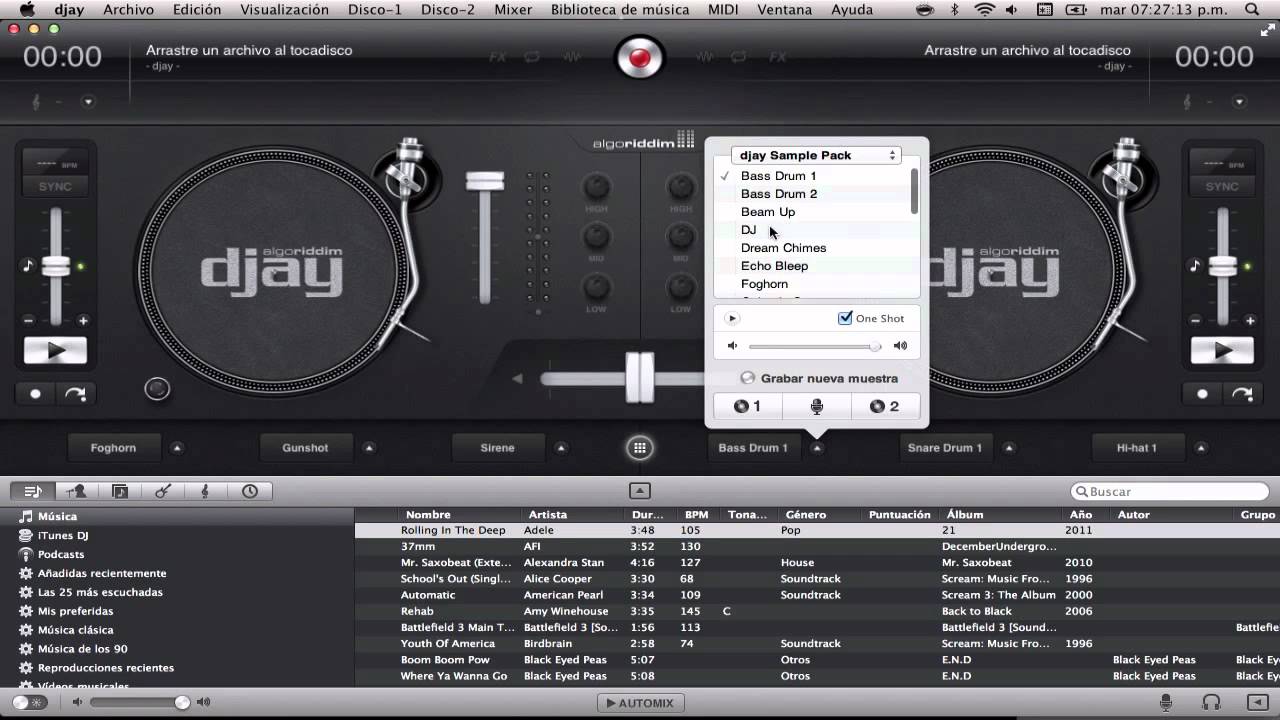Open the Archivo menu
This screenshot has width=1280, height=720.
[x=129, y=10]
